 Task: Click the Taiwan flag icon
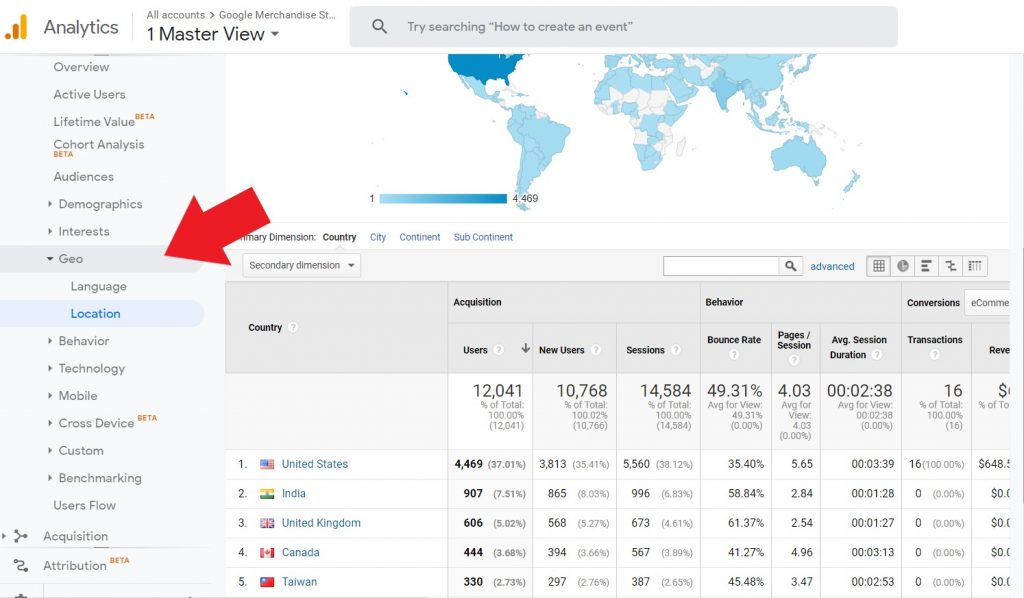coord(267,582)
